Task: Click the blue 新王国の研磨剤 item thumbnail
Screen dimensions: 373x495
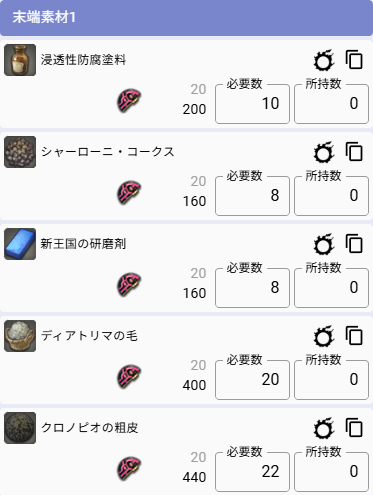Action: (x=20, y=244)
